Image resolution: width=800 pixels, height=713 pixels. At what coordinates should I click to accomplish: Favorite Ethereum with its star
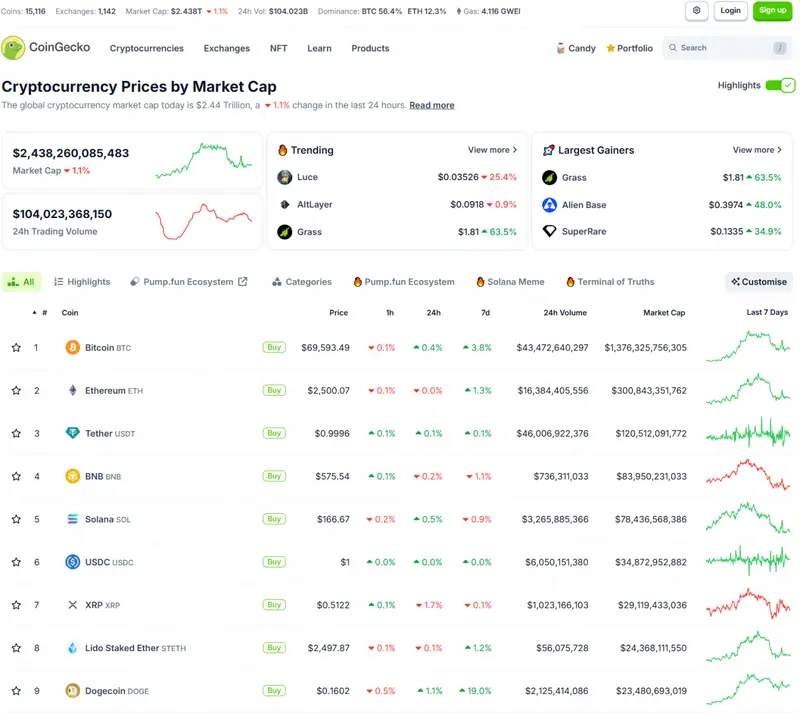point(16,390)
